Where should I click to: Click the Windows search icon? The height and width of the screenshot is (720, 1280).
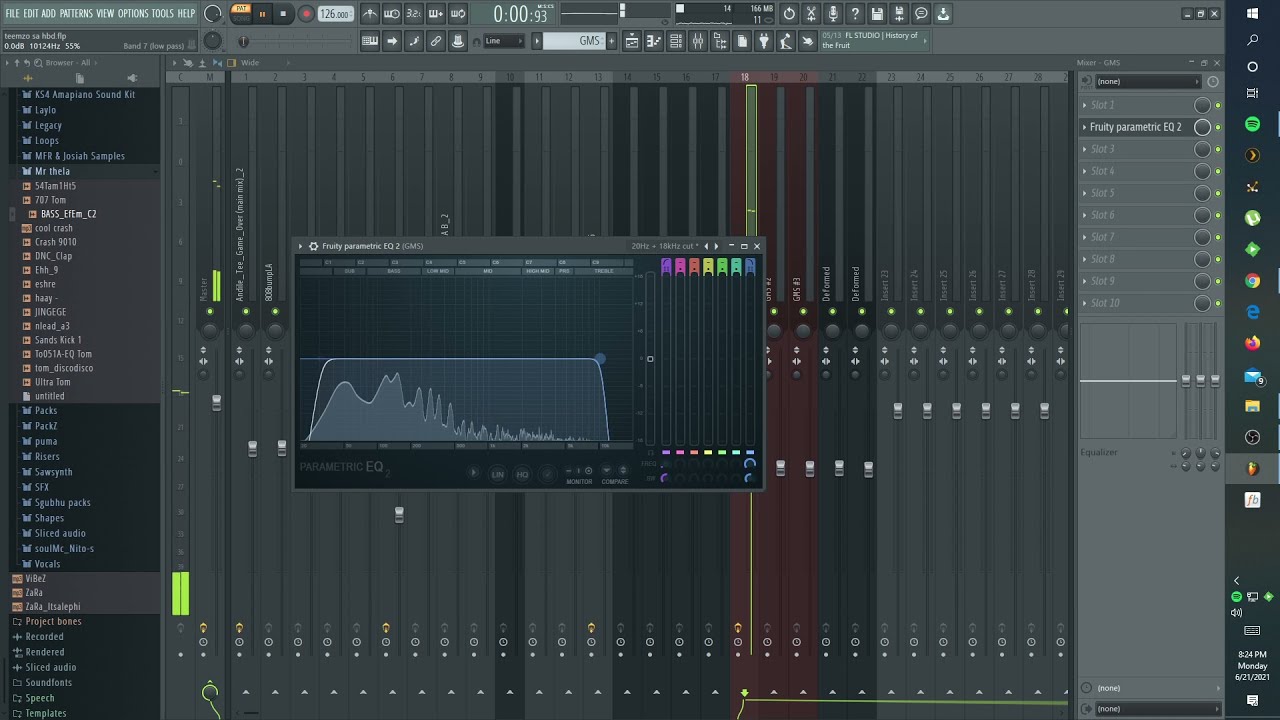pos(1252,40)
